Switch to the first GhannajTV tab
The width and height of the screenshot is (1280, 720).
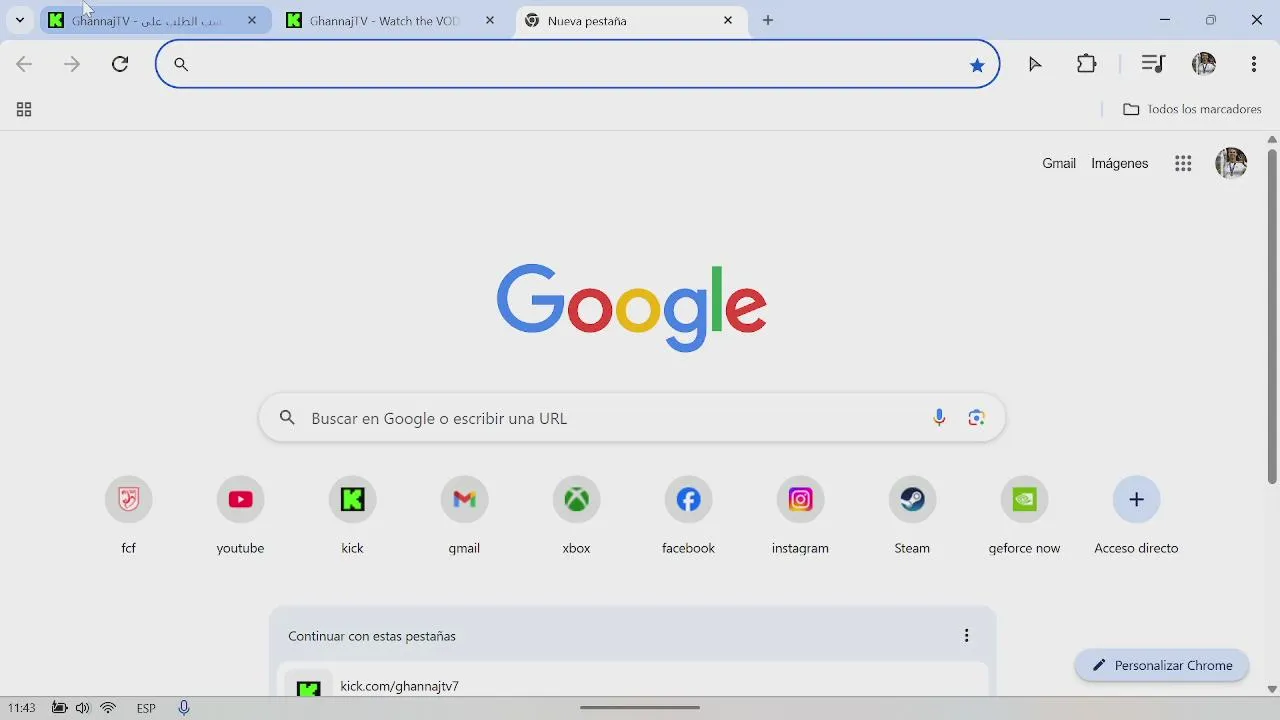click(x=155, y=20)
